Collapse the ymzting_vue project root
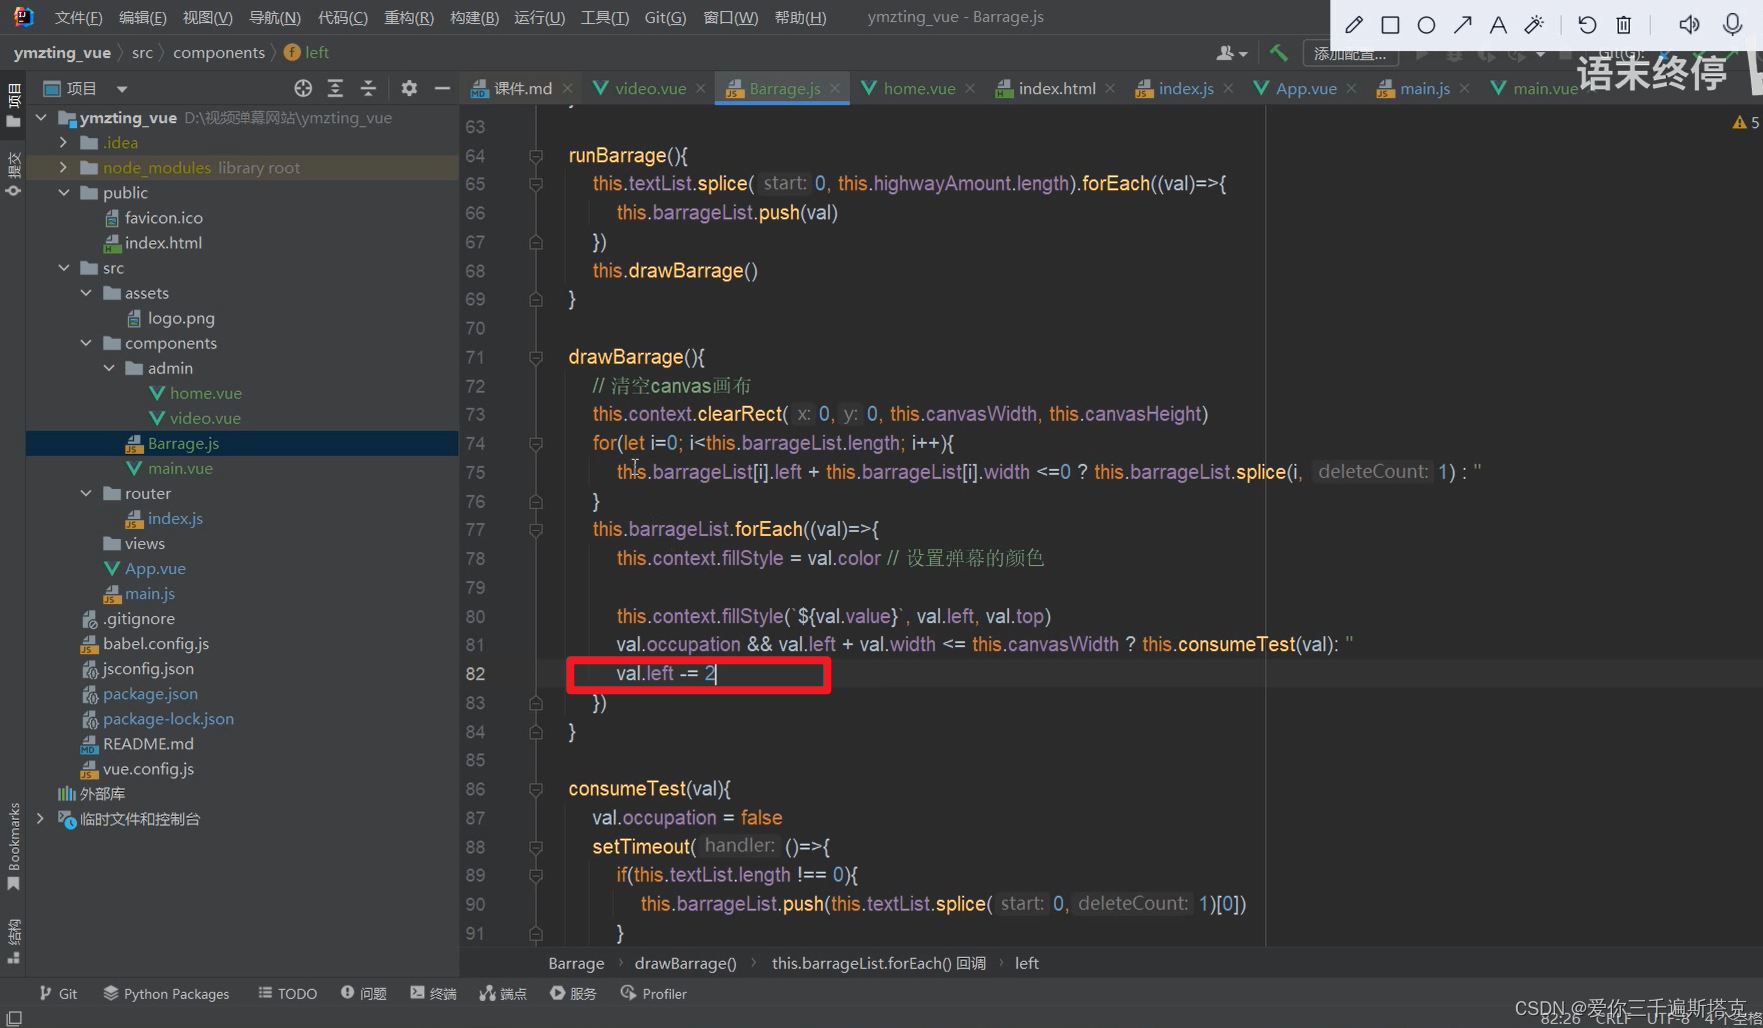This screenshot has width=1763, height=1028. pyautogui.click(x=41, y=118)
